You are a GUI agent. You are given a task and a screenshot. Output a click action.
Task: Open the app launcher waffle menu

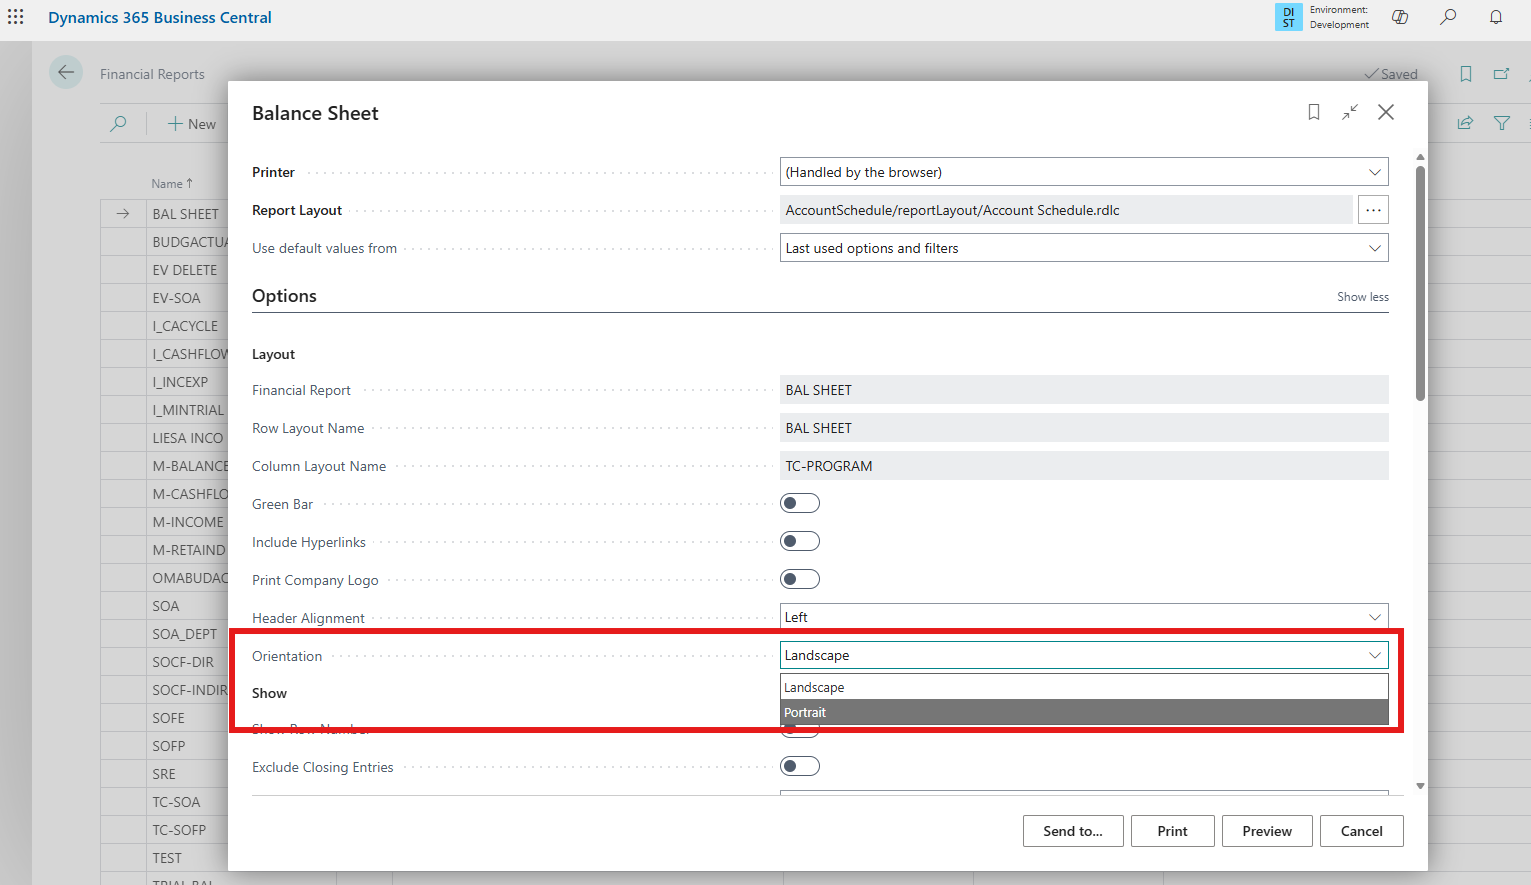[x=16, y=17]
